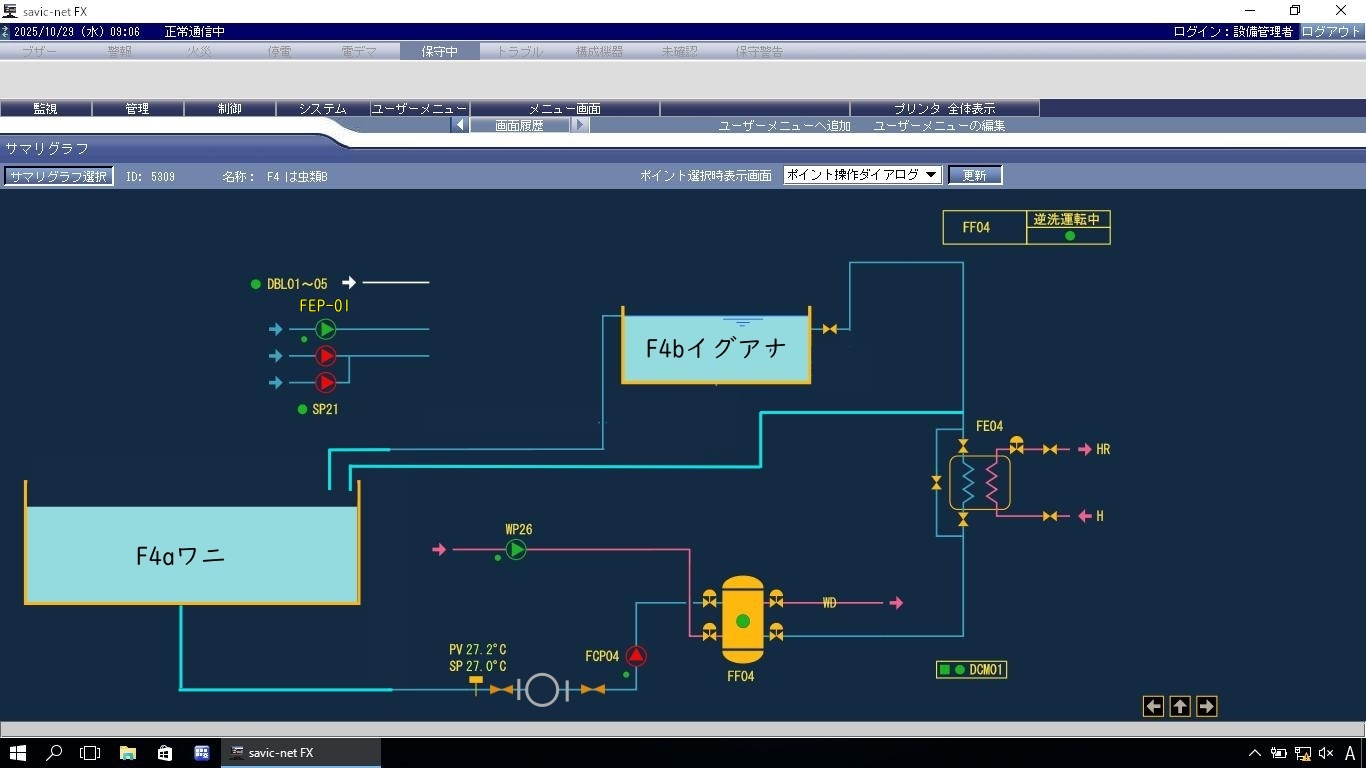Click the right arrow navigation icon
This screenshot has height=768, width=1366.
(1206, 707)
